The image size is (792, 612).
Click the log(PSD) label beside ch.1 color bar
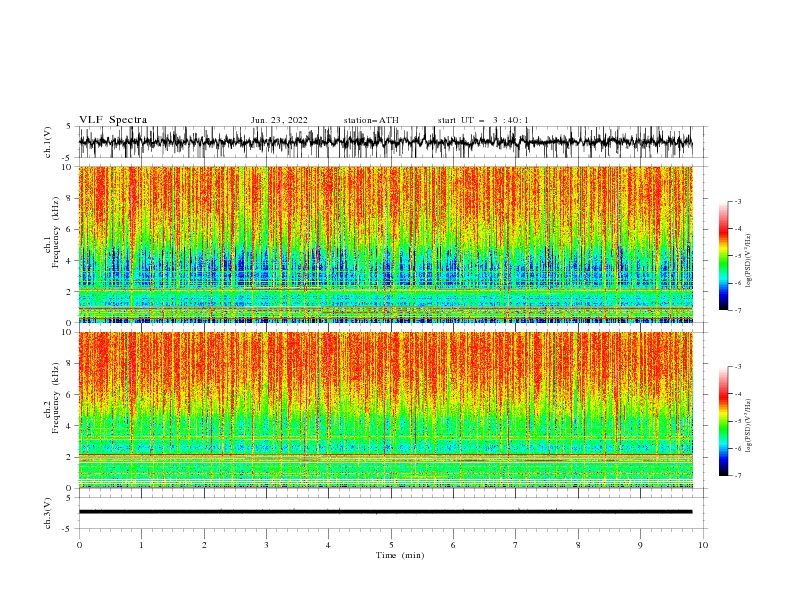[x=749, y=261]
